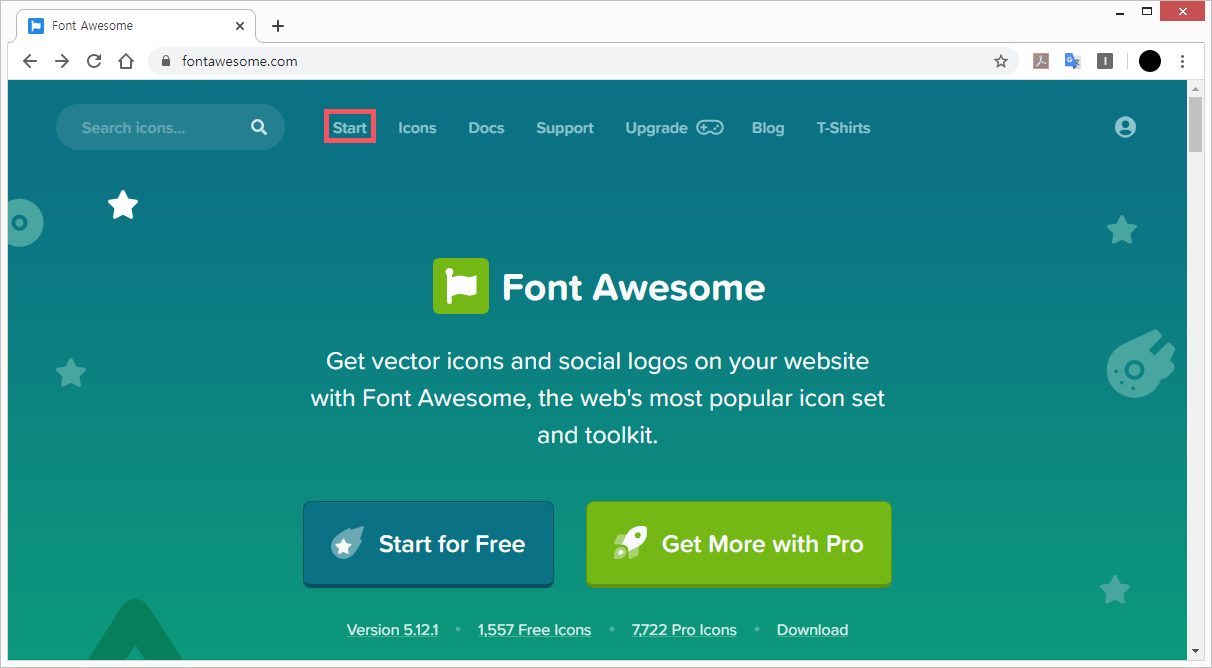Click Get More with Pro button
The width and height of the screenshot is (1212, 668).
point(739,544)
